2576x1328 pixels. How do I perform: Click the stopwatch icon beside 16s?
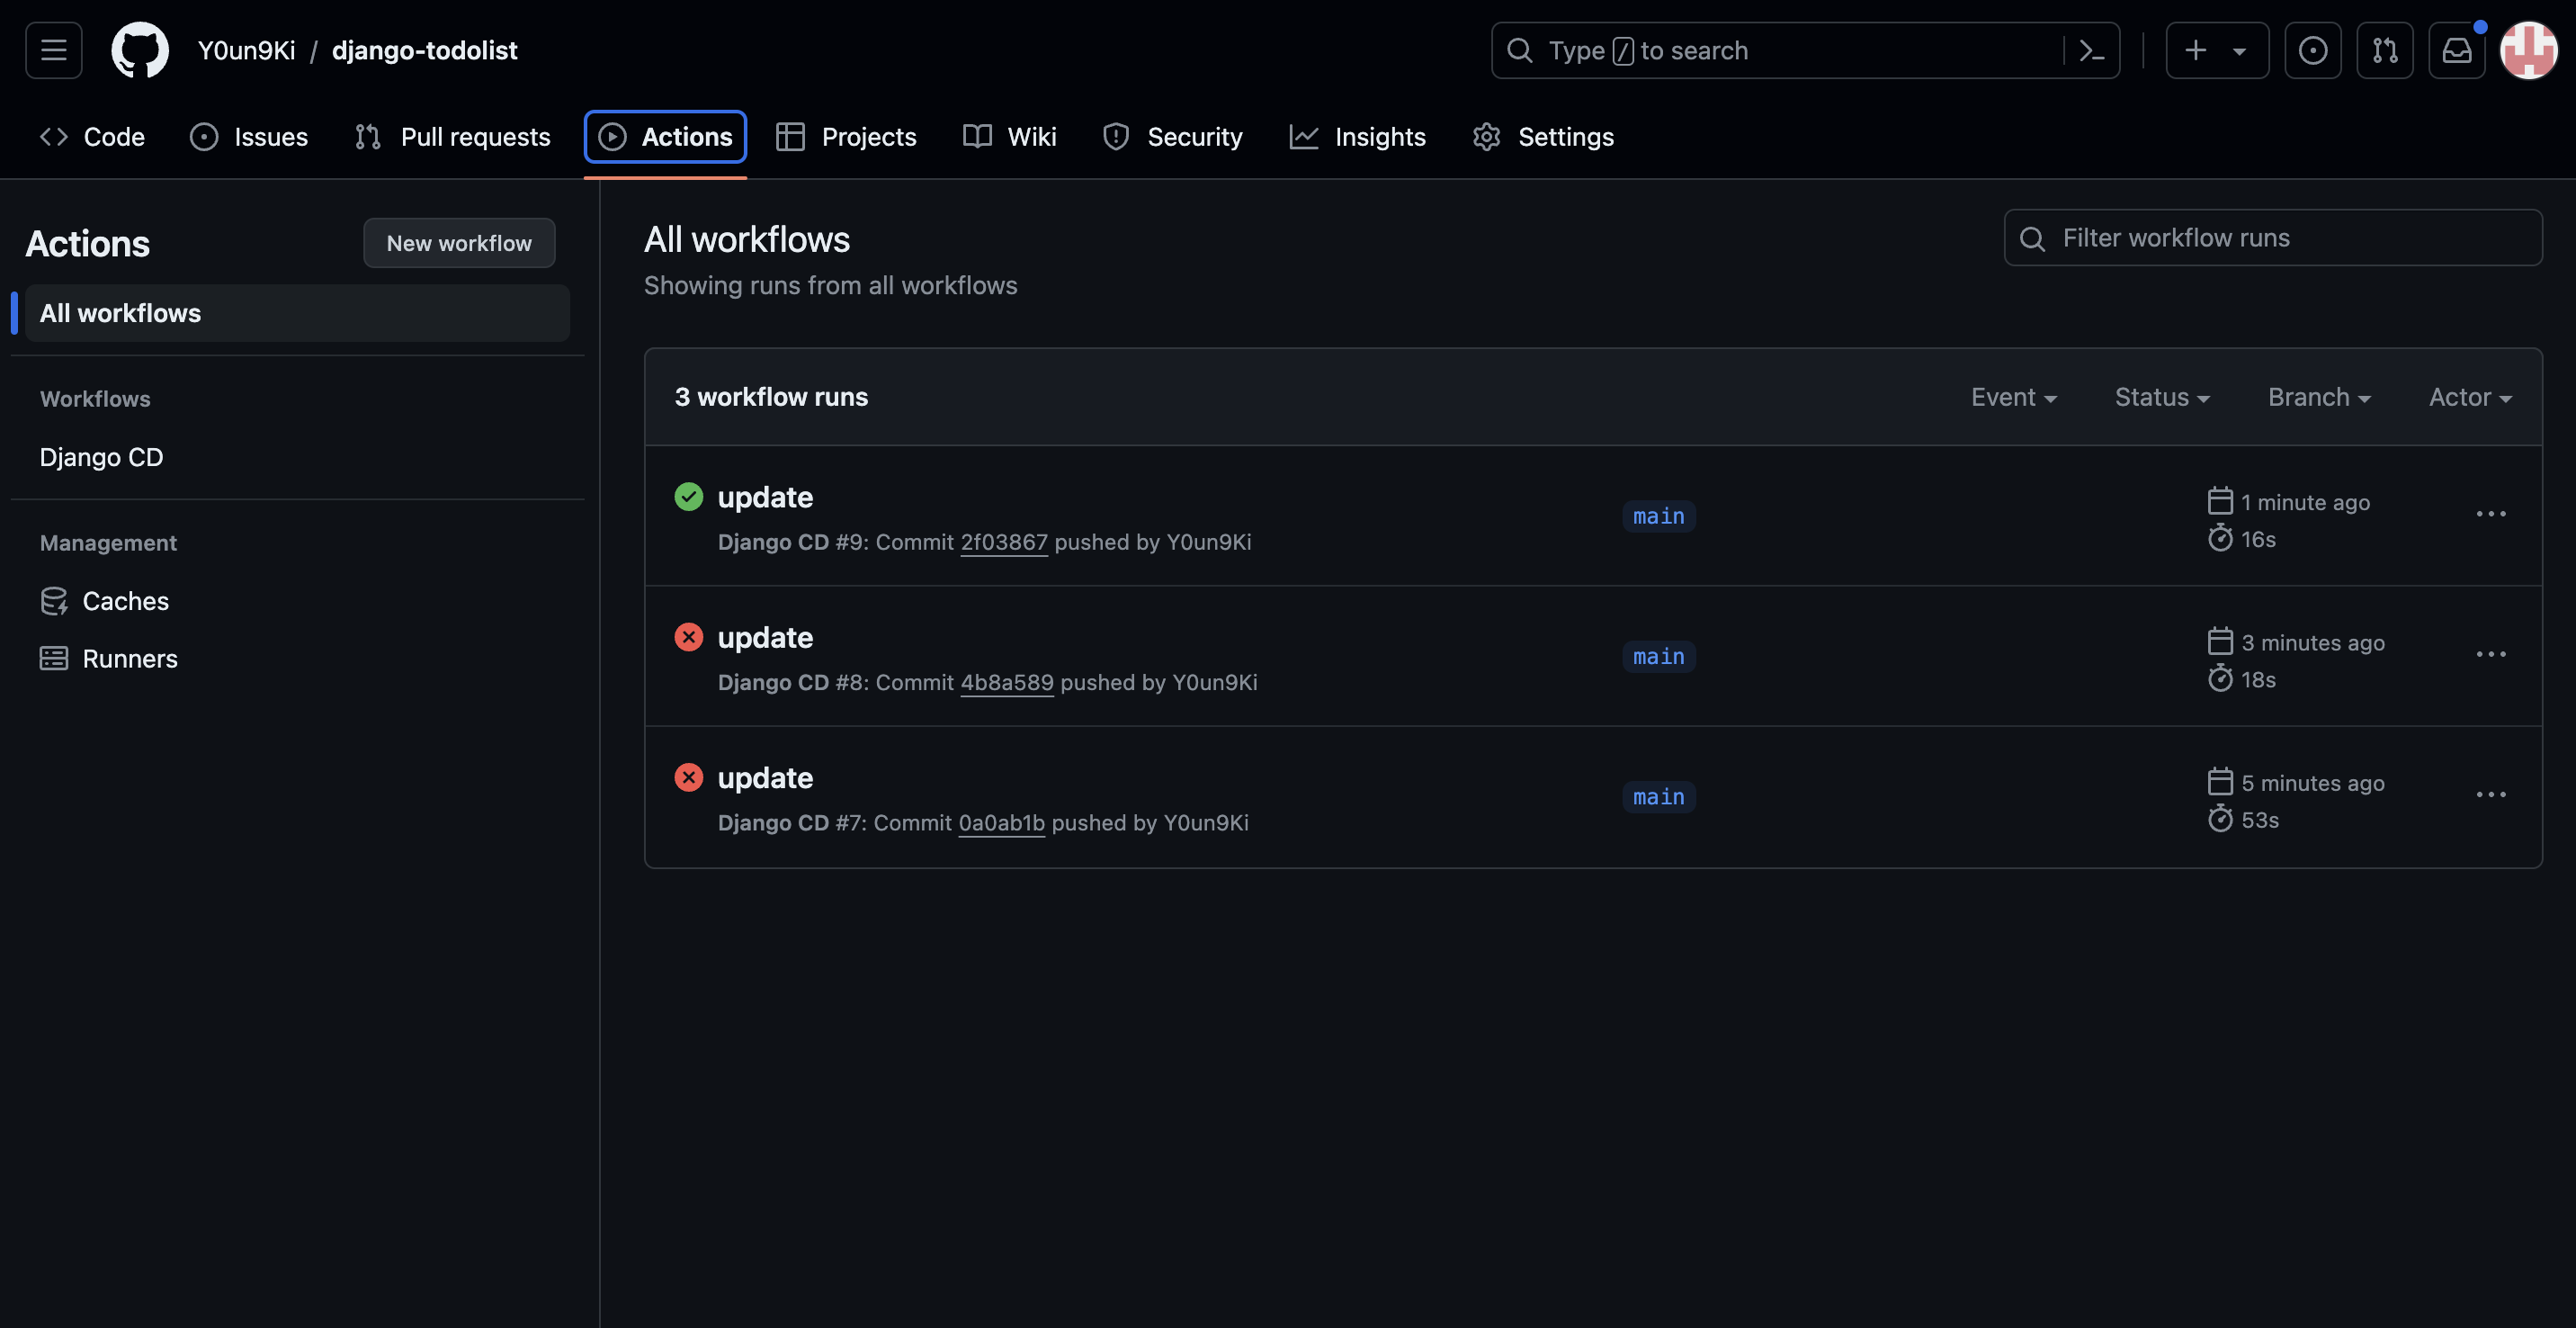click(2220, 538)
